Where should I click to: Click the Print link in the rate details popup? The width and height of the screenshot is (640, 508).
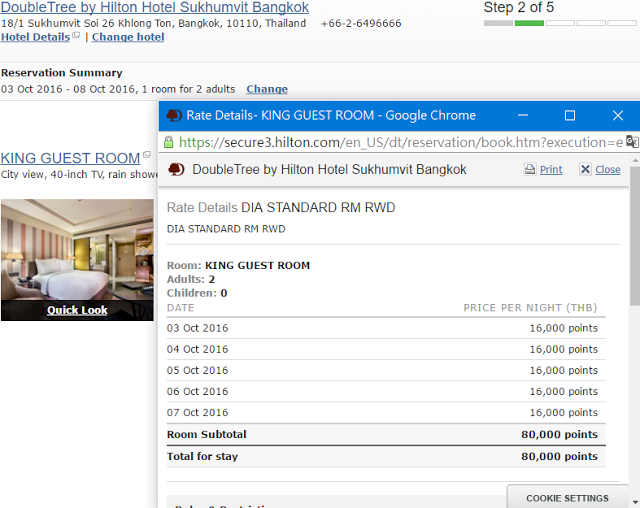point(551,169)
